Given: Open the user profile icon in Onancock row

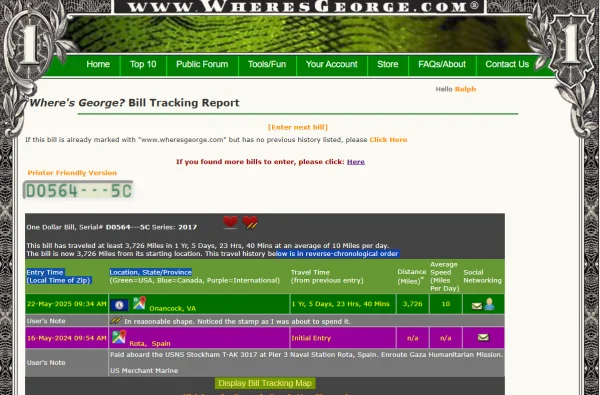Looking at the screenshot, I should [489, 304].
